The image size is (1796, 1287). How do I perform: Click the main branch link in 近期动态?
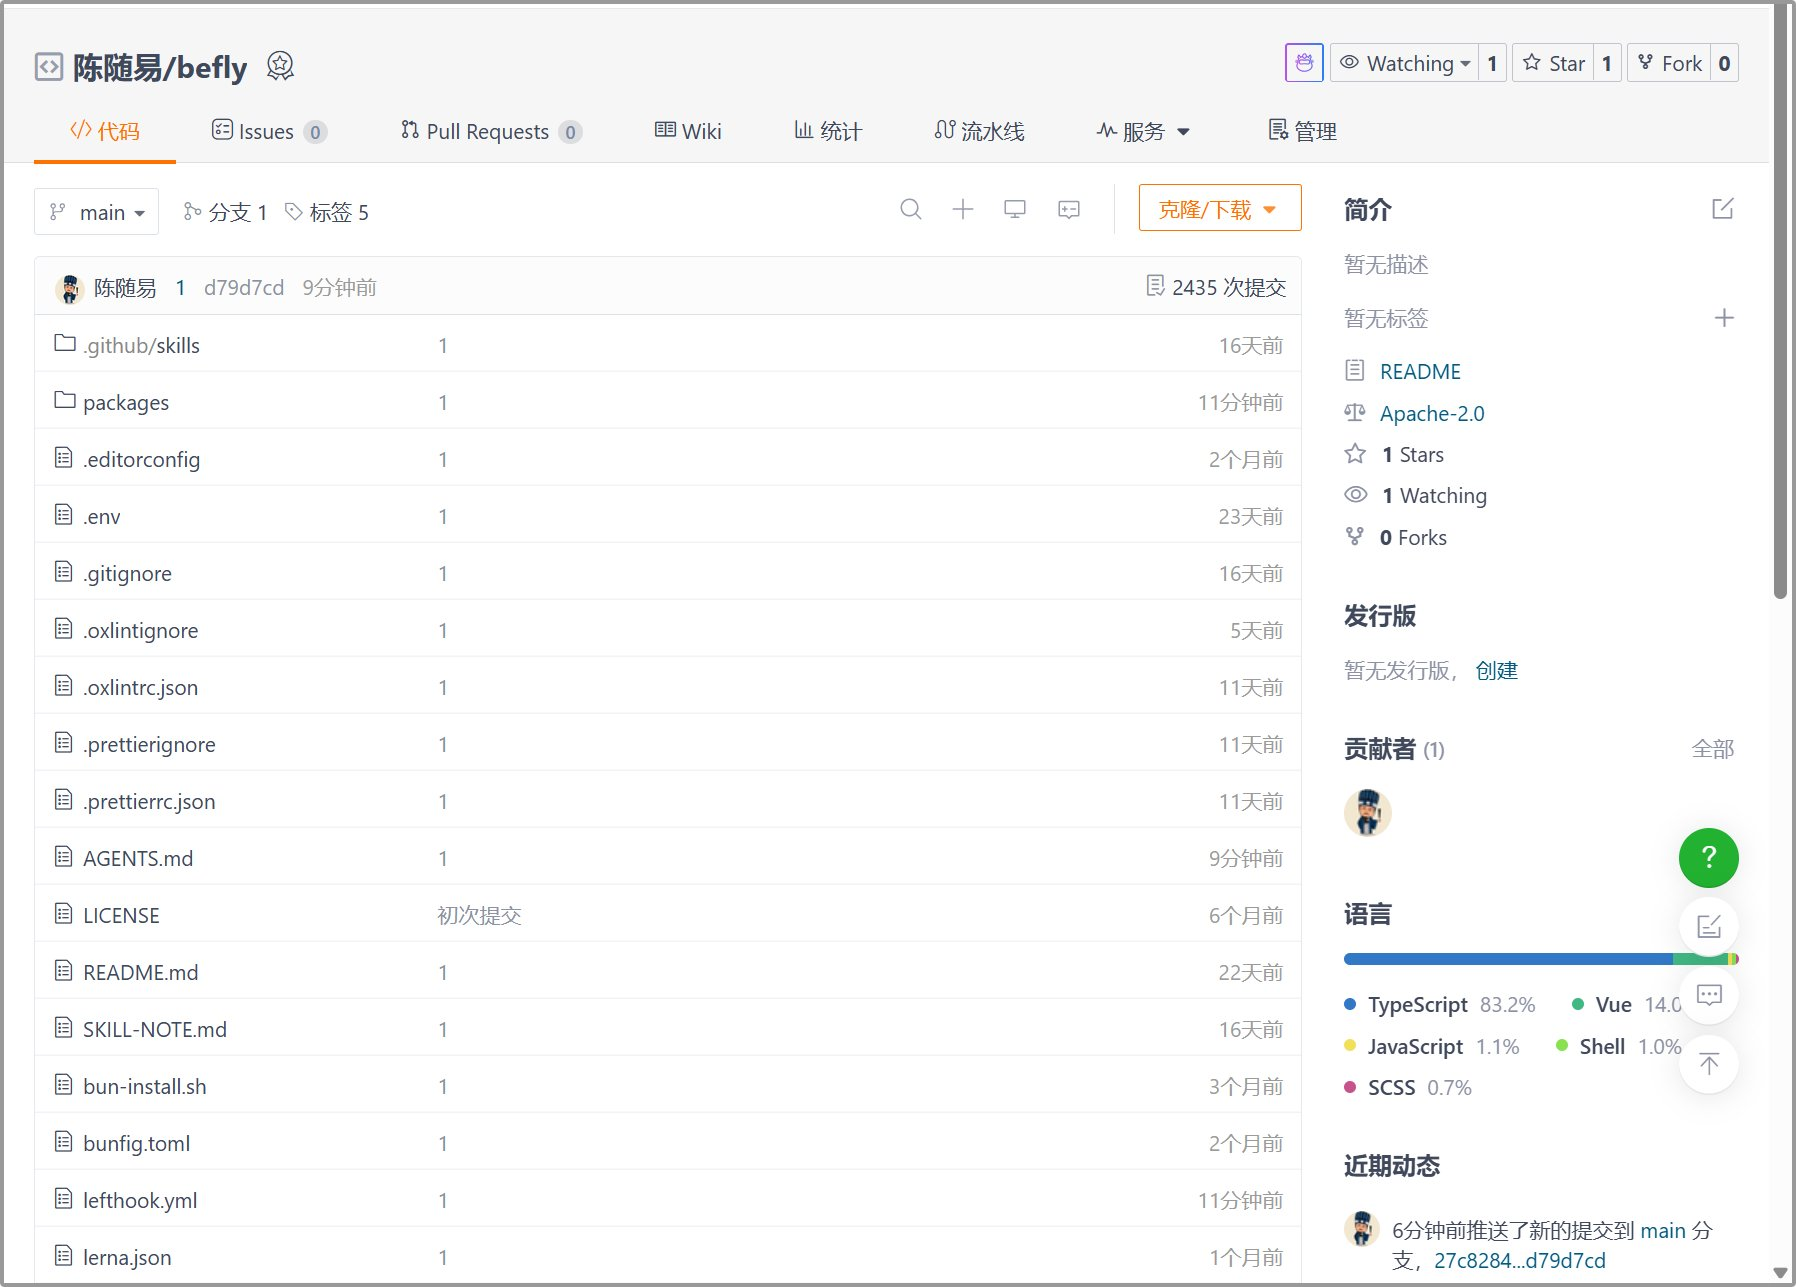(x=1663, y=1230)
